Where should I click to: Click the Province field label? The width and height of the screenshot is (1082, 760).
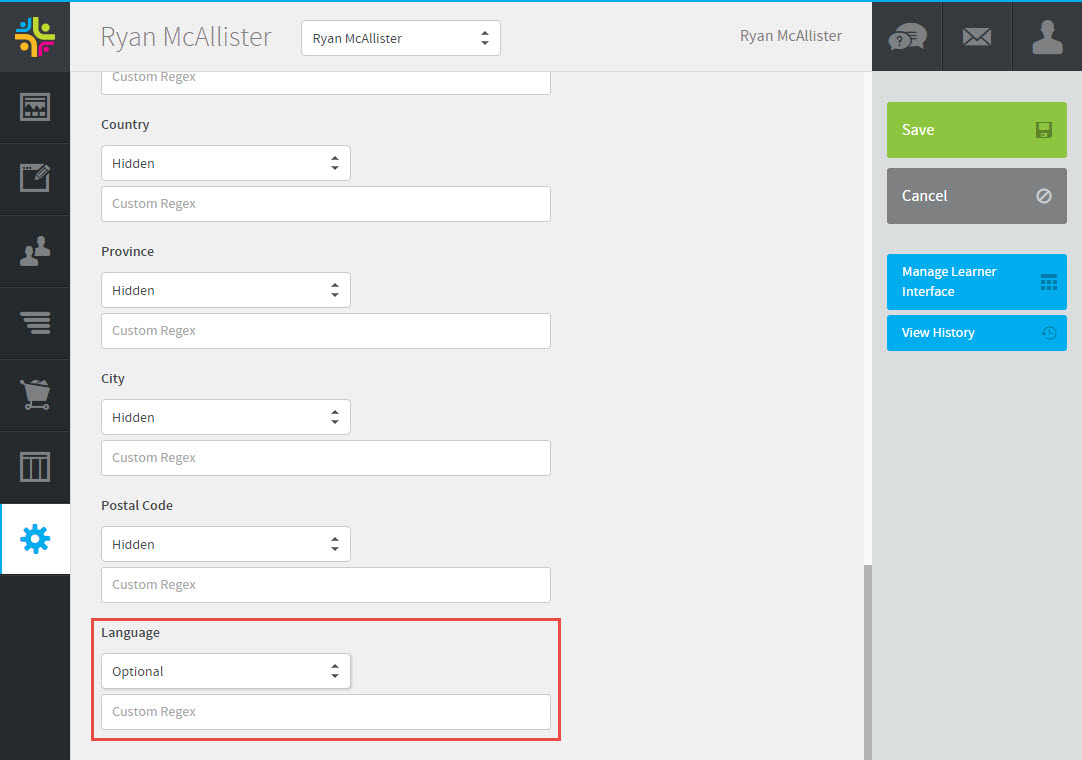(128, 251)
